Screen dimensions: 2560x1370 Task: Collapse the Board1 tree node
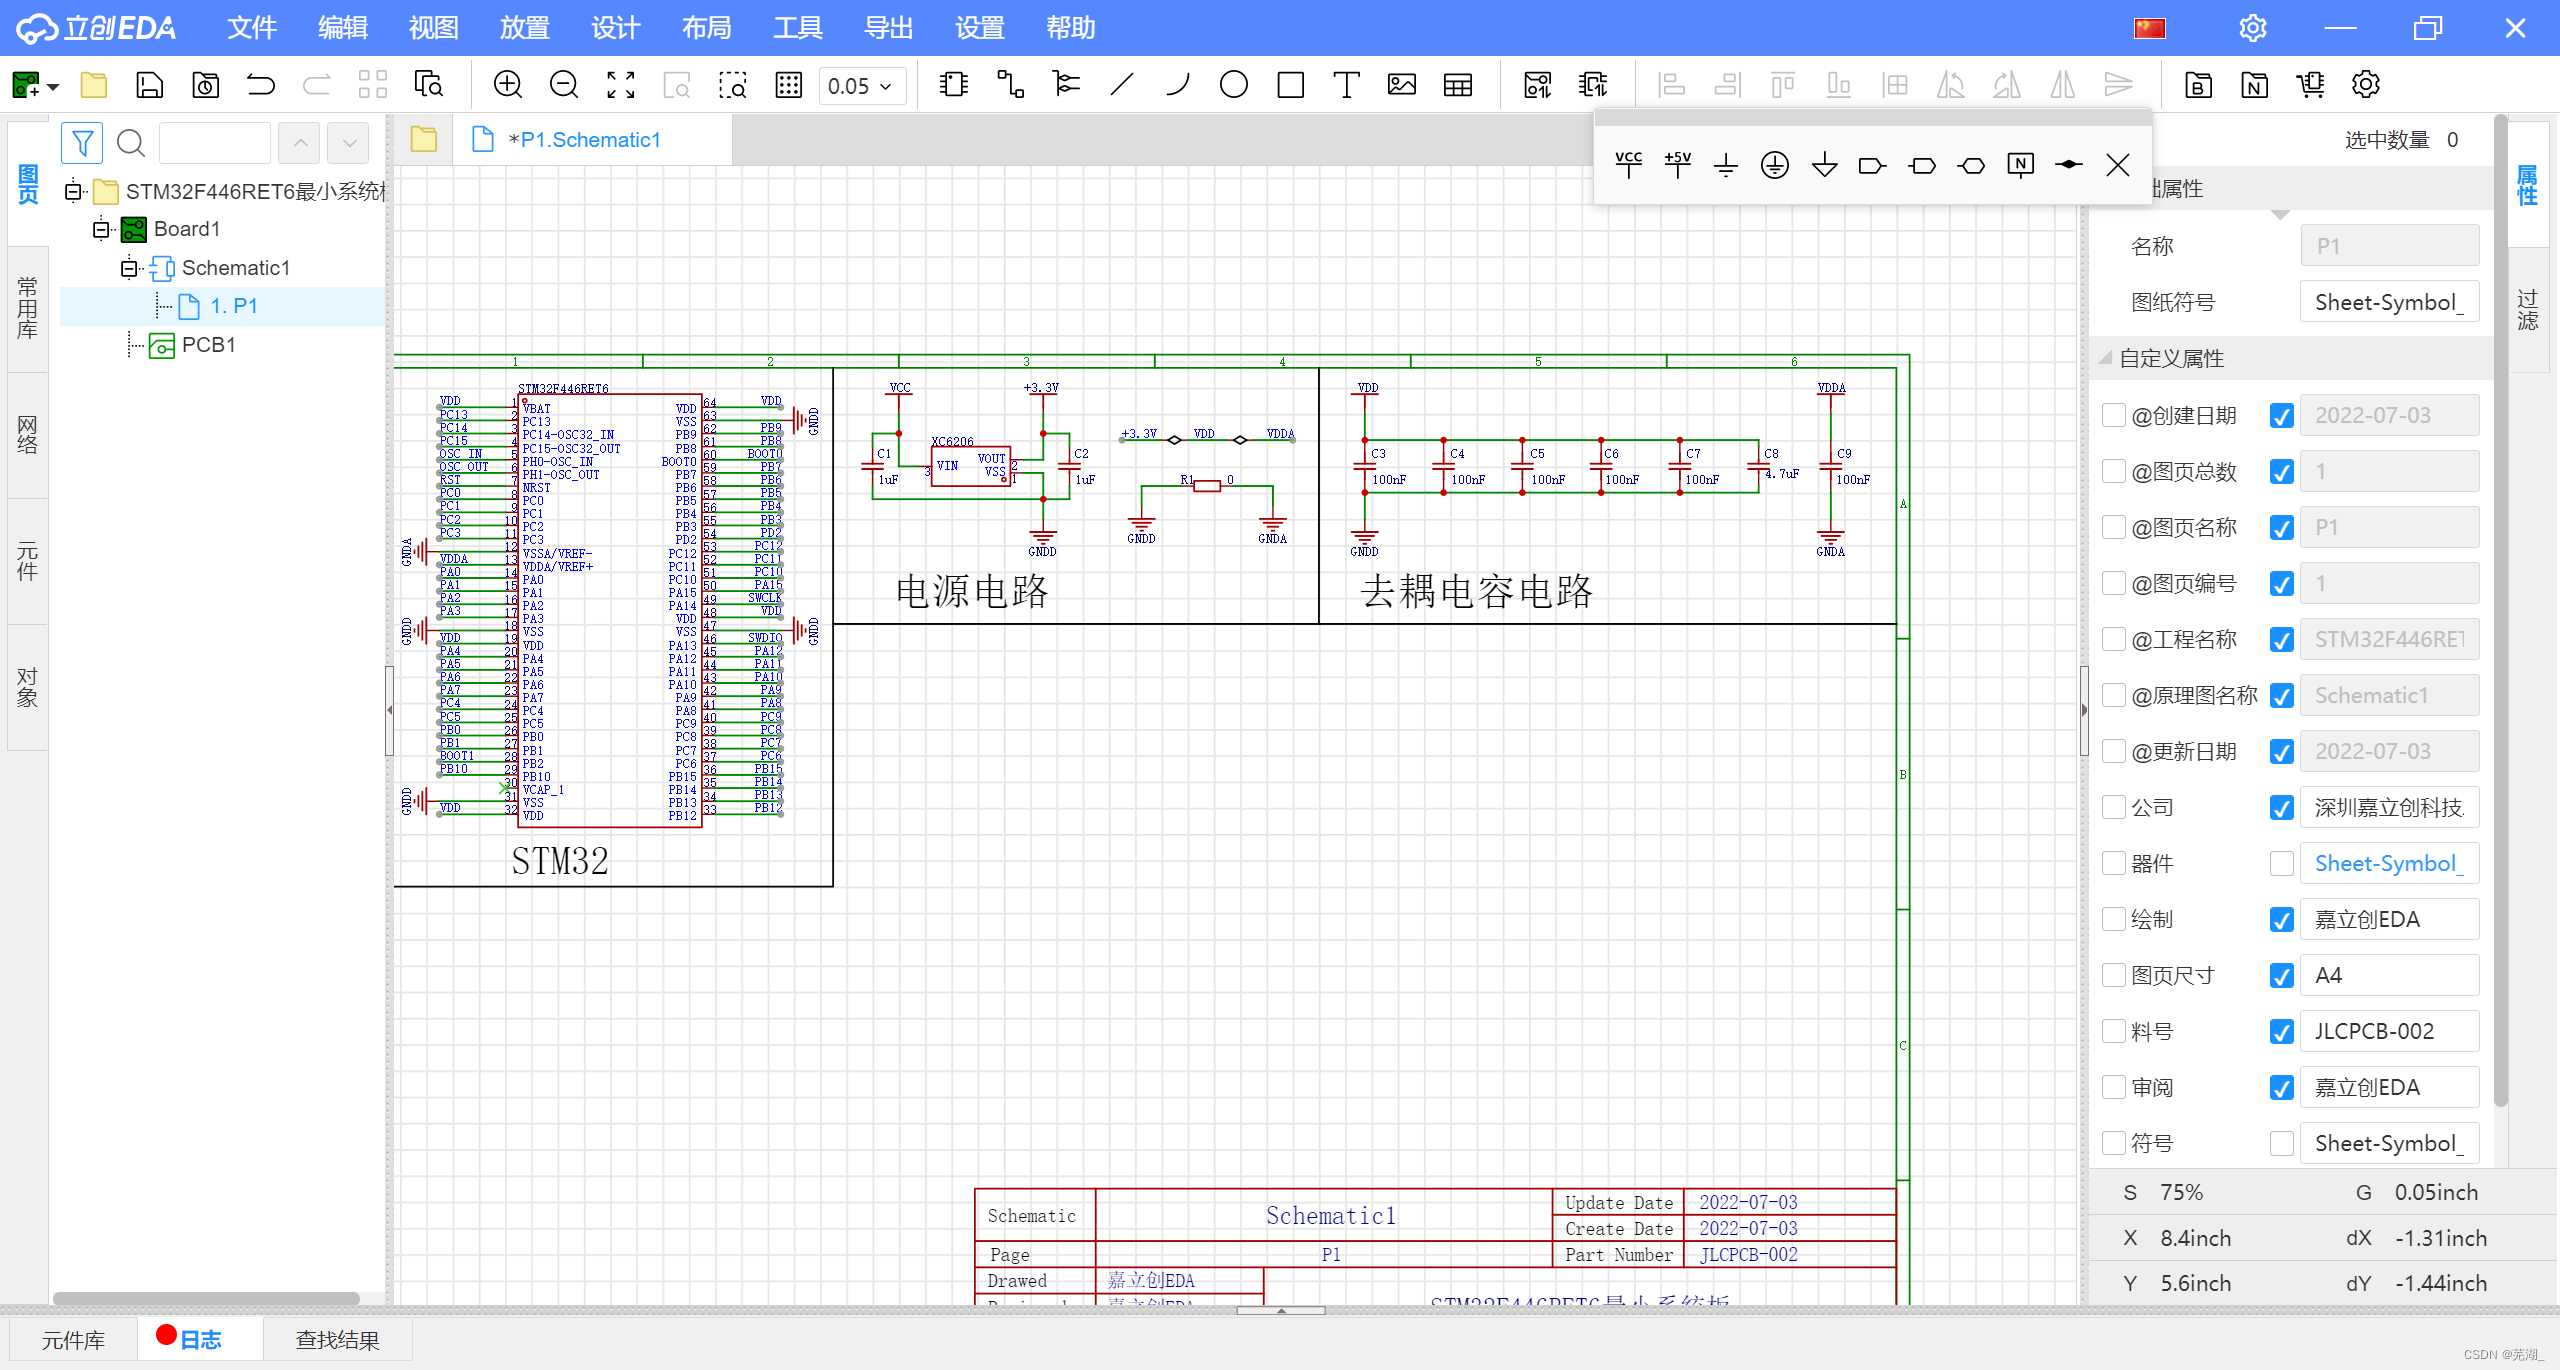point(101,229)
